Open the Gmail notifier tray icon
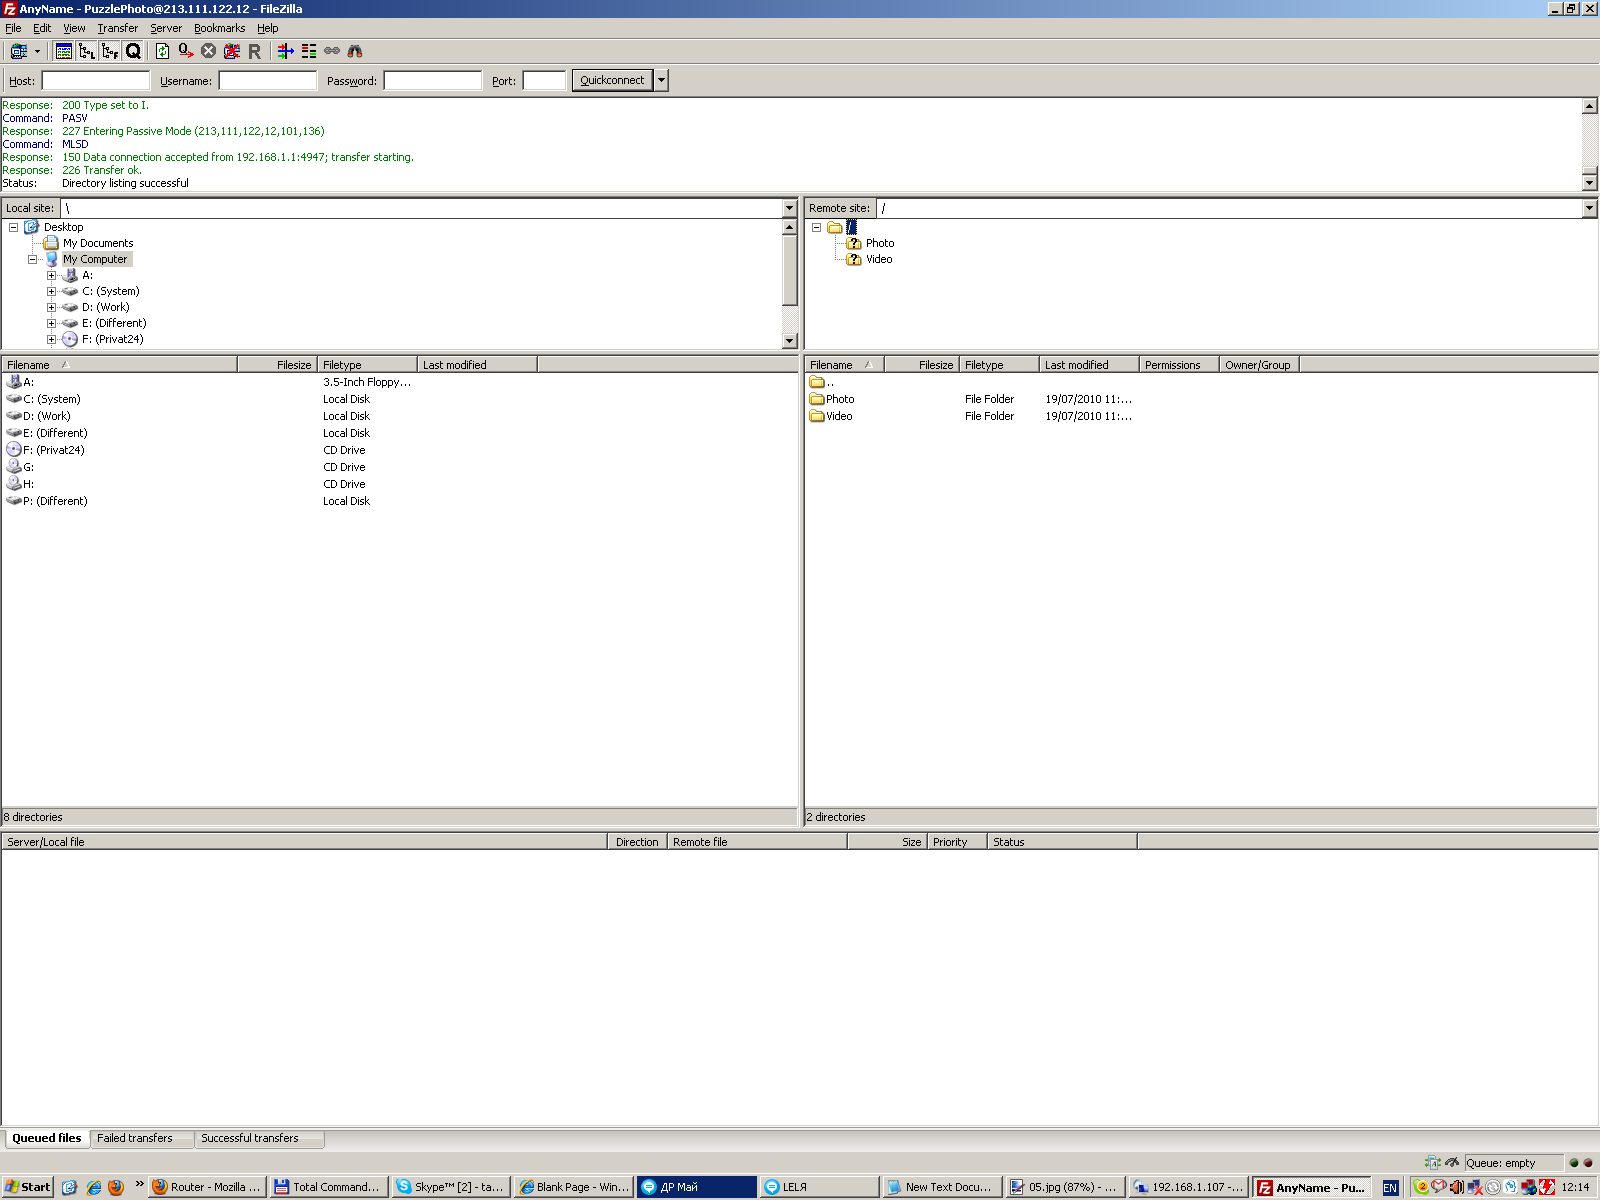This screenshot has height=1200, width=1600. pos(1439,1187)
